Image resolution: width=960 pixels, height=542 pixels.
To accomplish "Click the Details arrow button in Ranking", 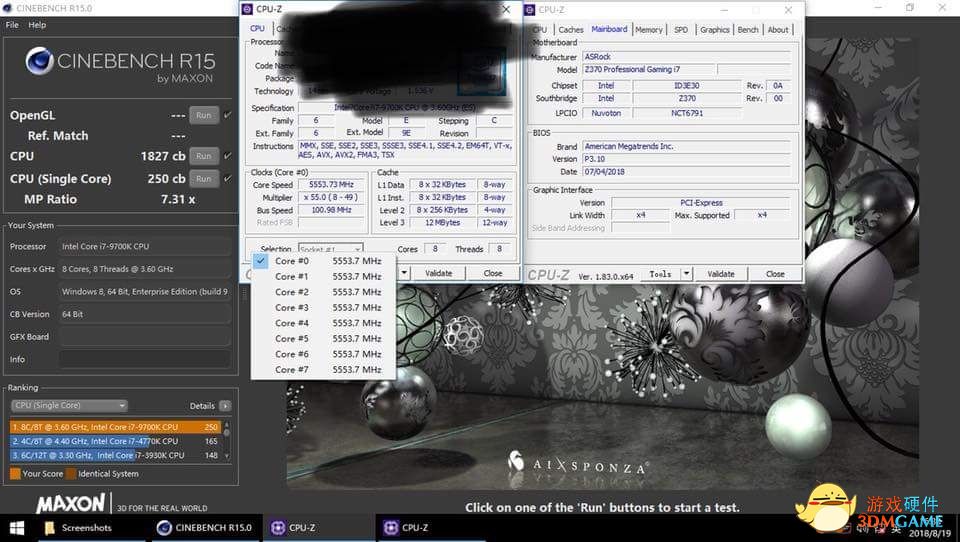I will (x=225, y=406).
